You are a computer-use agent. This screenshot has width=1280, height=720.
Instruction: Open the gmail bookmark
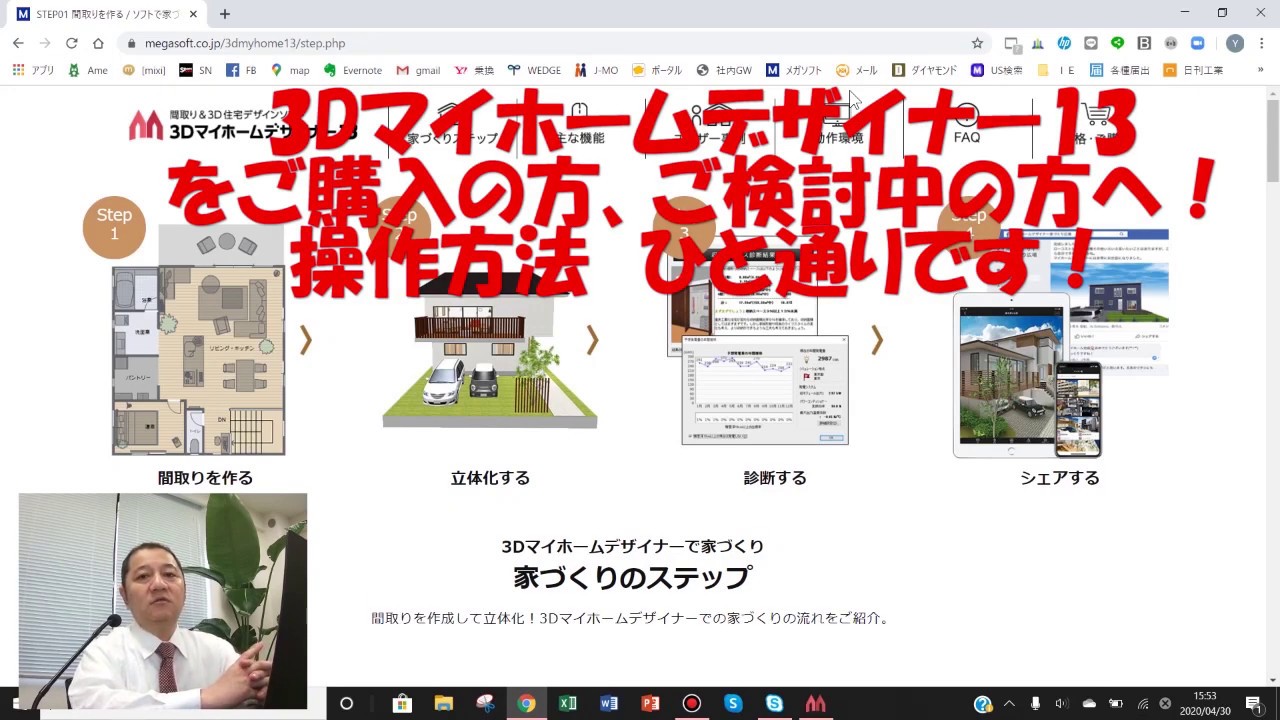point(418,70)
